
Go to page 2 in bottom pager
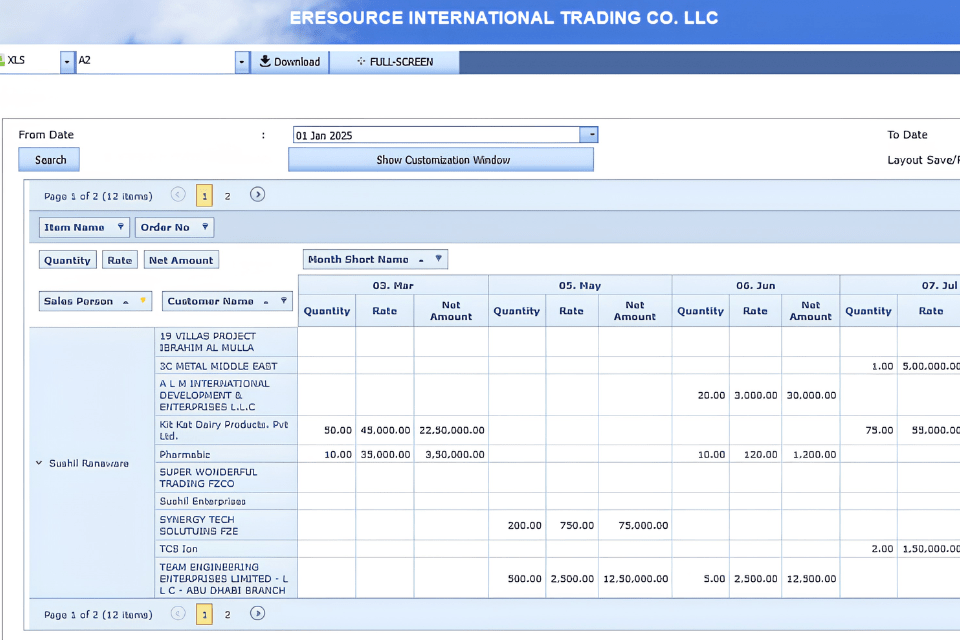point(227,614)
